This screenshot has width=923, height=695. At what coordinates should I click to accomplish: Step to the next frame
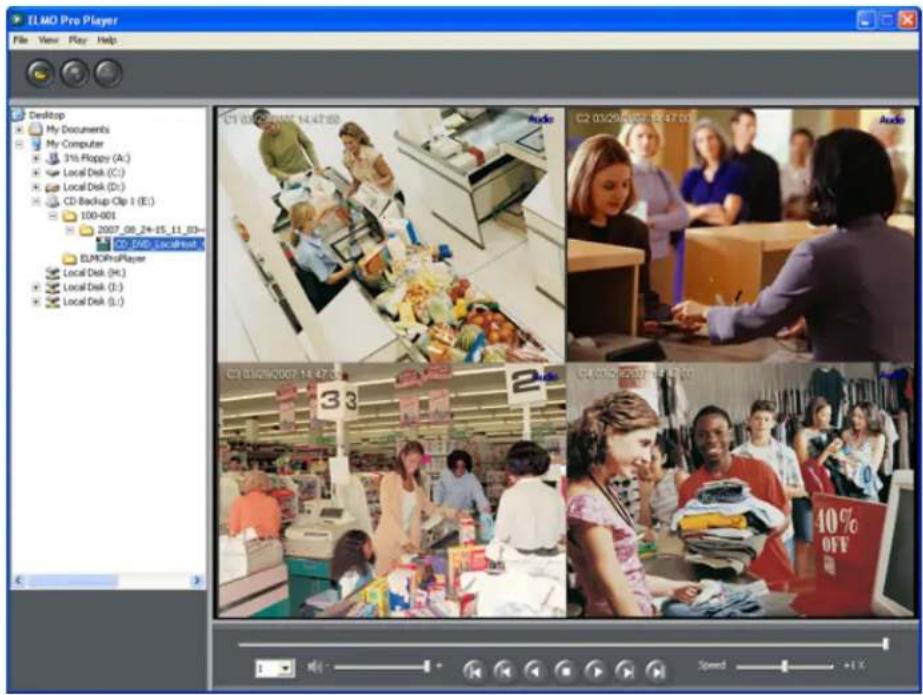coord(626,670)
